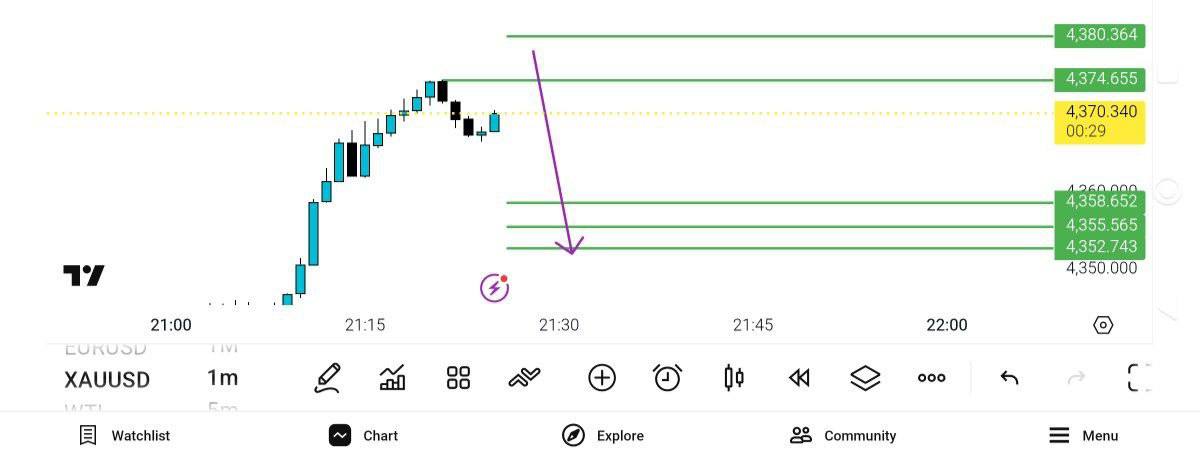Switch to the Watchlist tab
The height and width of the screenshot is (460, 1200).
[125, 436]
